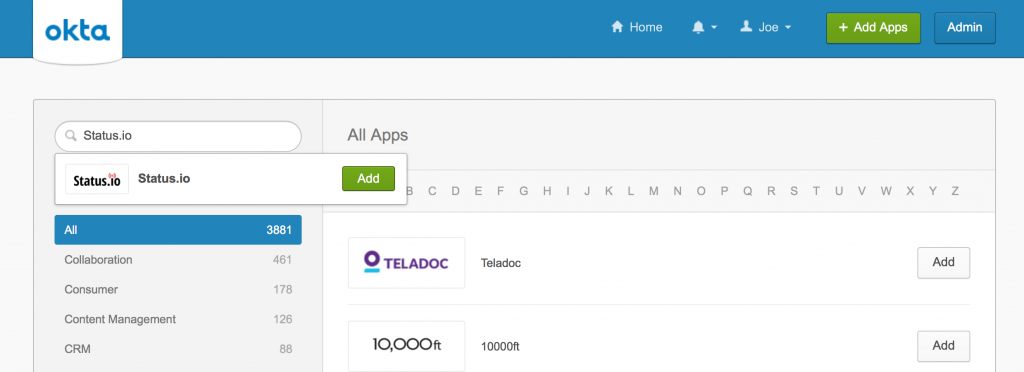
Task: Open the Content Management category
Action: [x=178, y=319]
